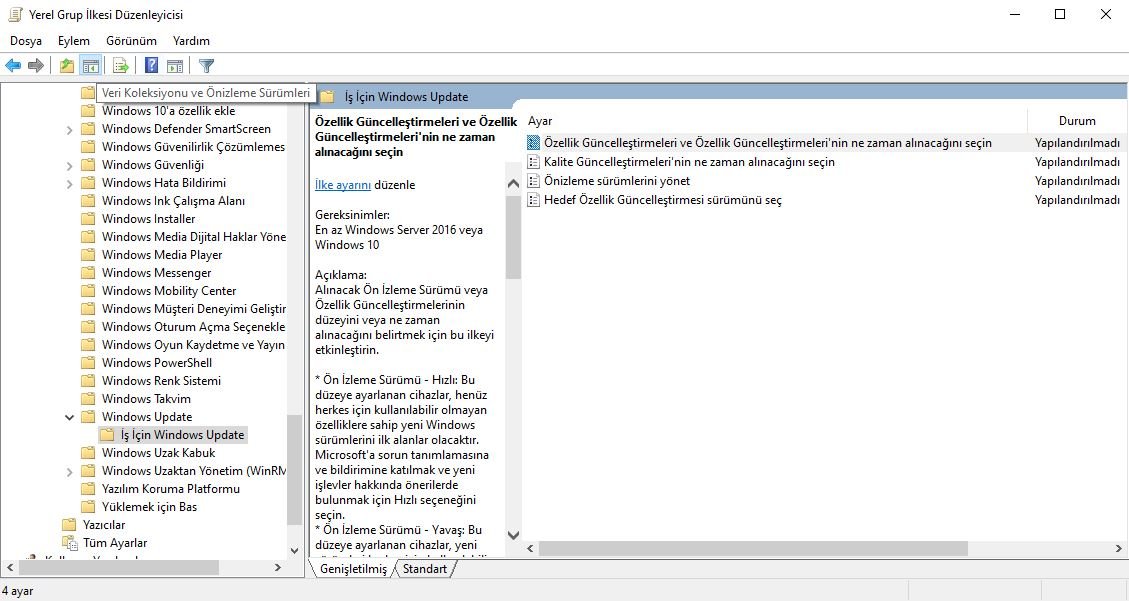Expand the Windows Hata Bildirimi node

point(69,183)
